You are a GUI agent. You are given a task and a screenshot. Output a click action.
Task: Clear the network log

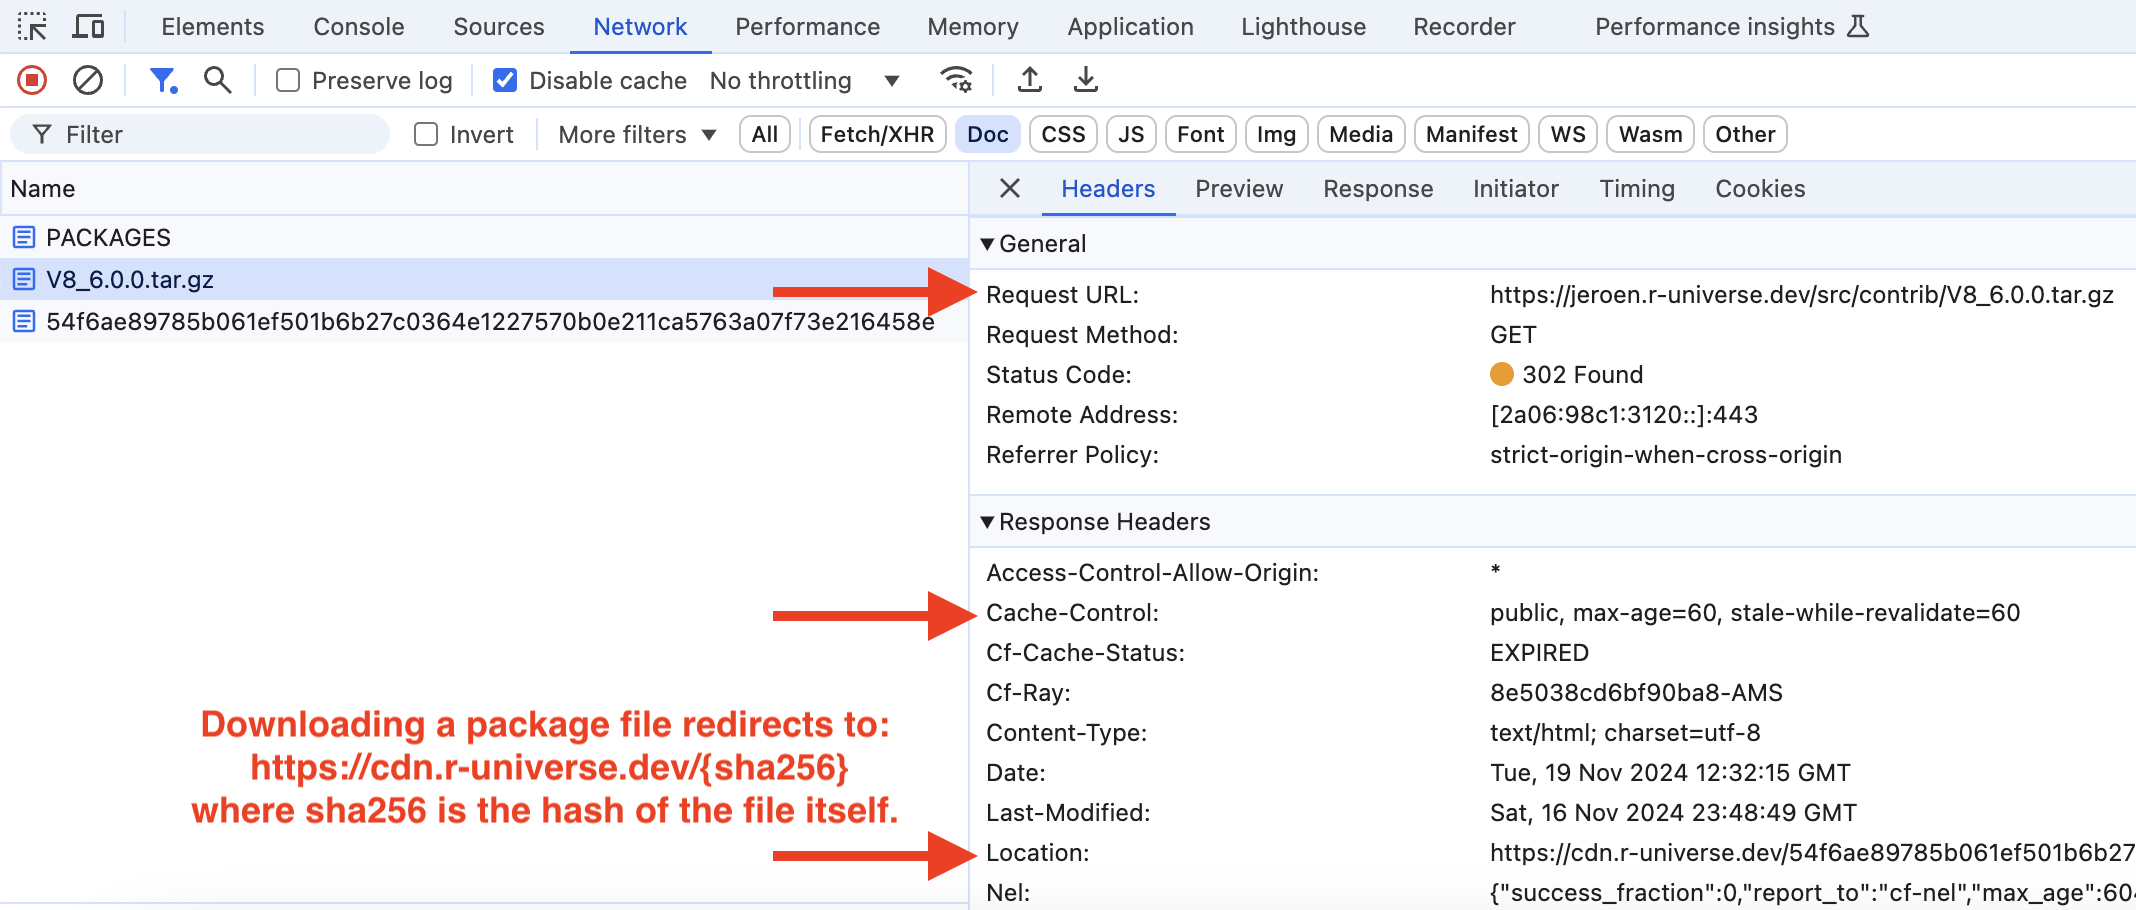(x=88, y=80)
